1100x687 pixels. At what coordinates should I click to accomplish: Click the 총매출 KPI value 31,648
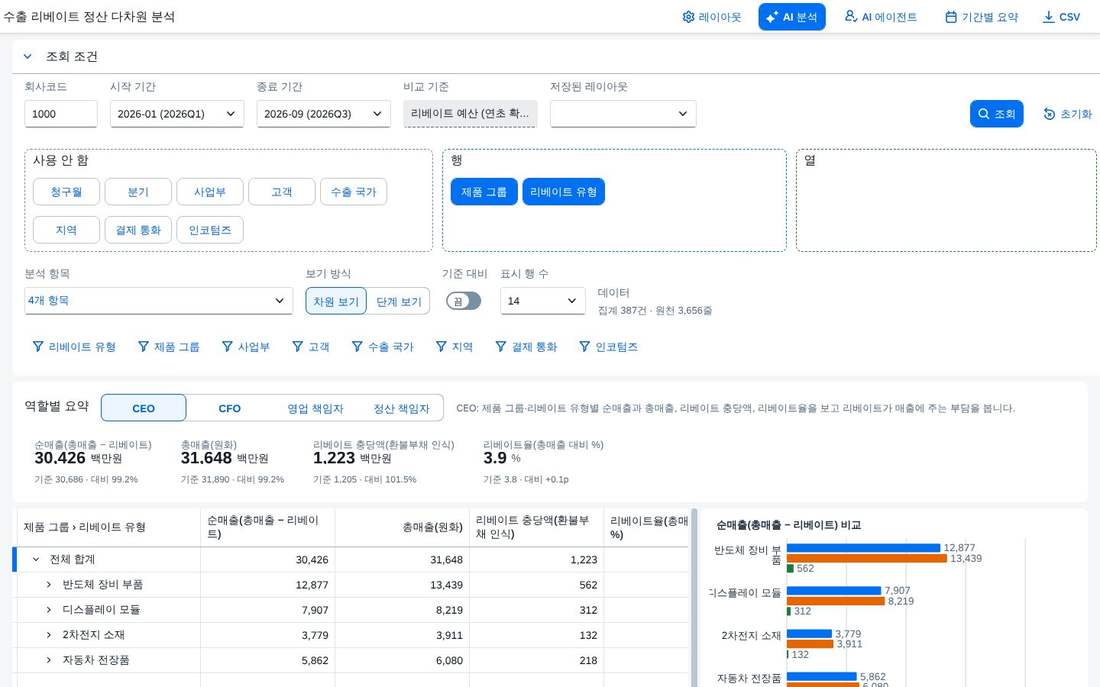[206, 458]
